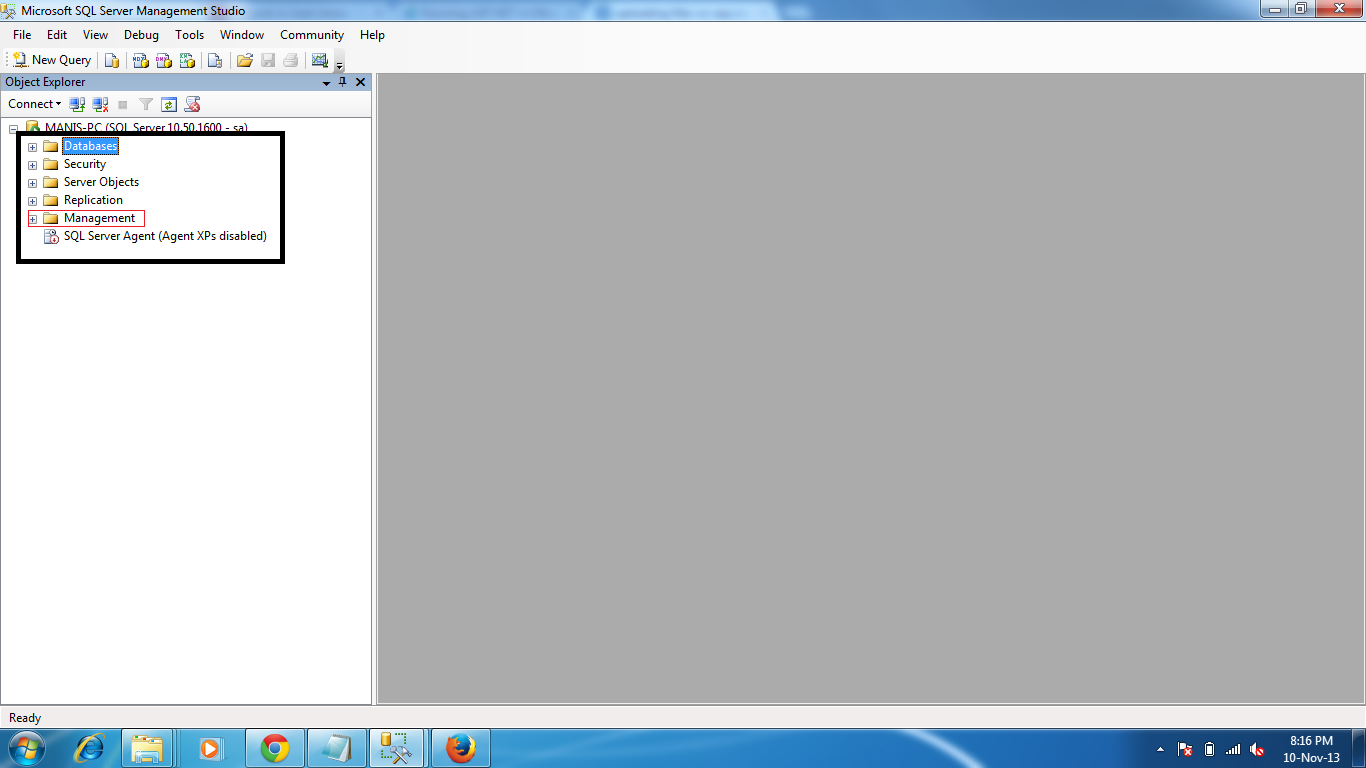
Task: Open Google Chrome from taskbar
Action: [x=274, y=748]
